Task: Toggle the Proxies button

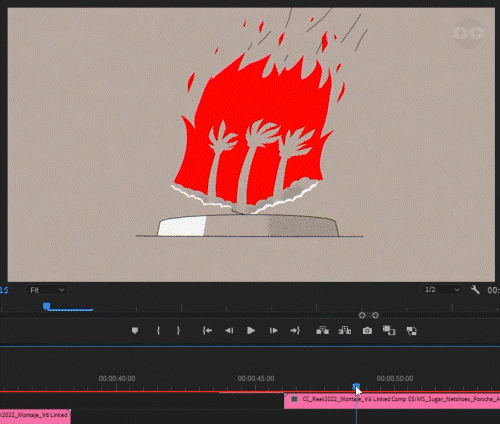Action: point(412,331)
